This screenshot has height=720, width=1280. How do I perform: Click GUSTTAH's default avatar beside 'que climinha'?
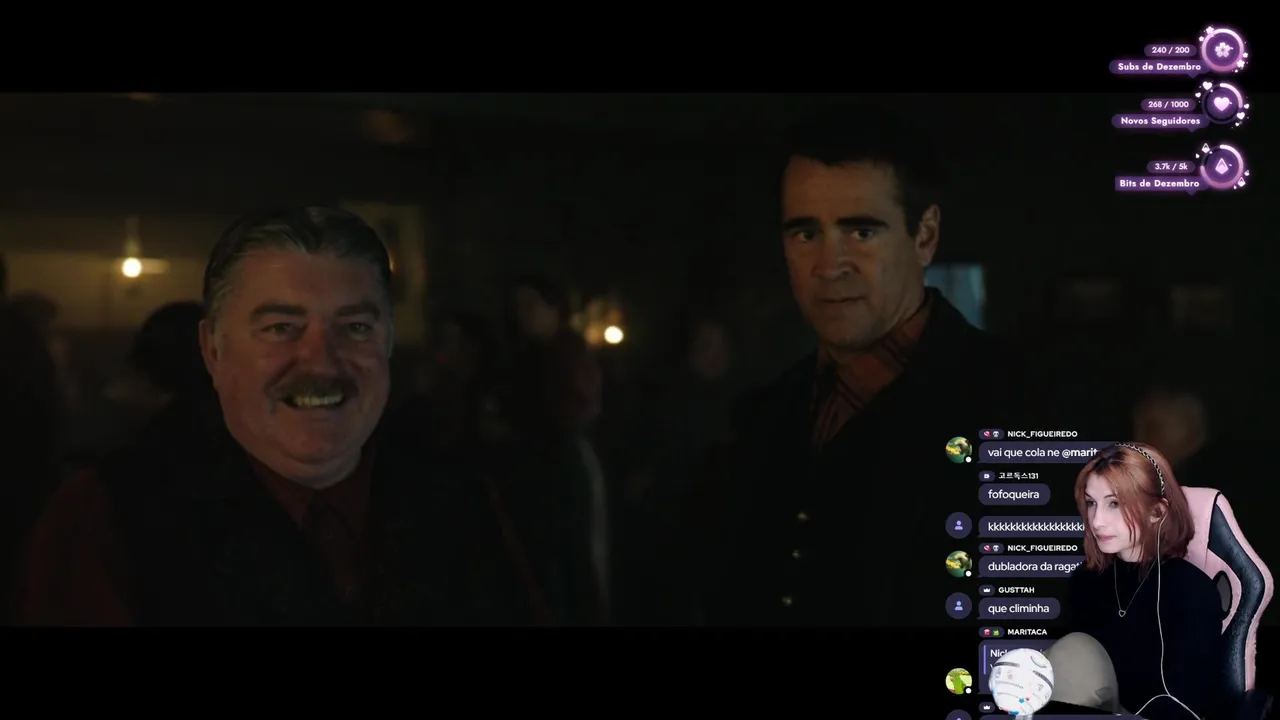coord(958,605)
